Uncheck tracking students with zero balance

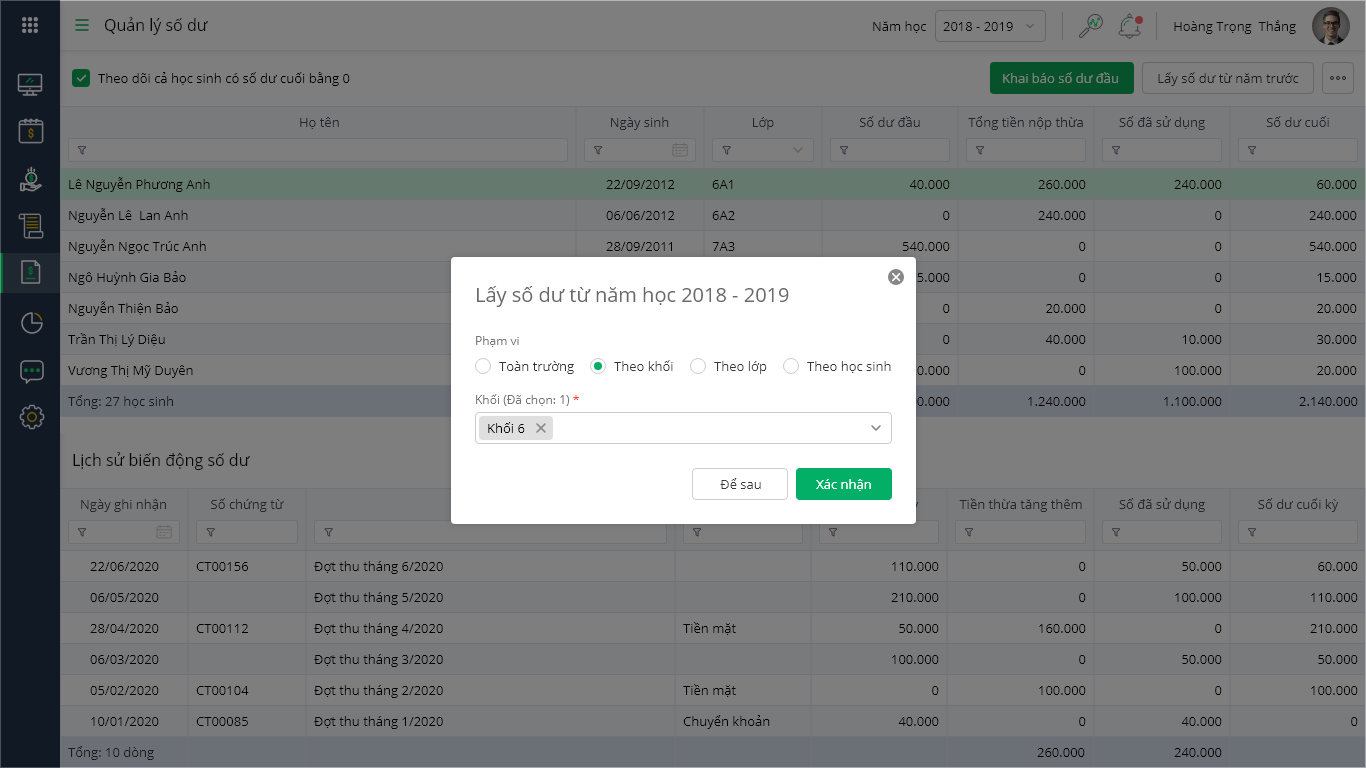pyautogui.click(x=81, y=78)
